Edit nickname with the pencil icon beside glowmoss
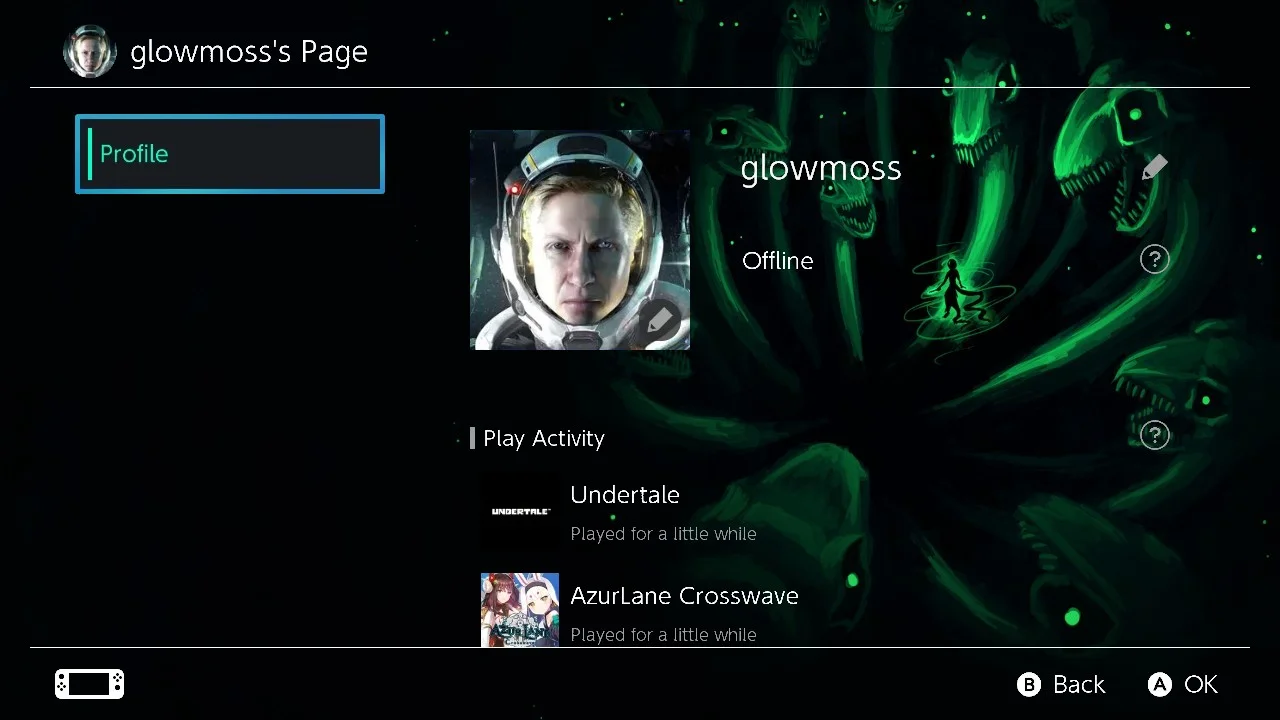This screenshot has width=1280, height=720. [x=1154, y=167]
